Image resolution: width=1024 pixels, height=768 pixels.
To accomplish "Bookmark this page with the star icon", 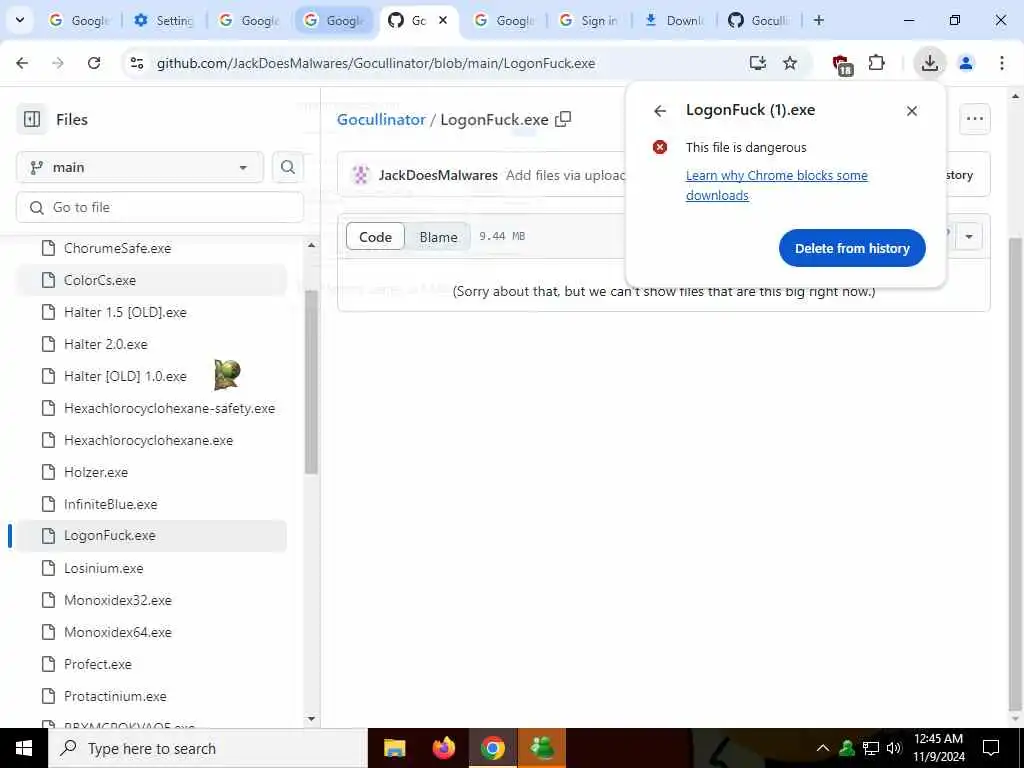I will [x=790, y=63].
